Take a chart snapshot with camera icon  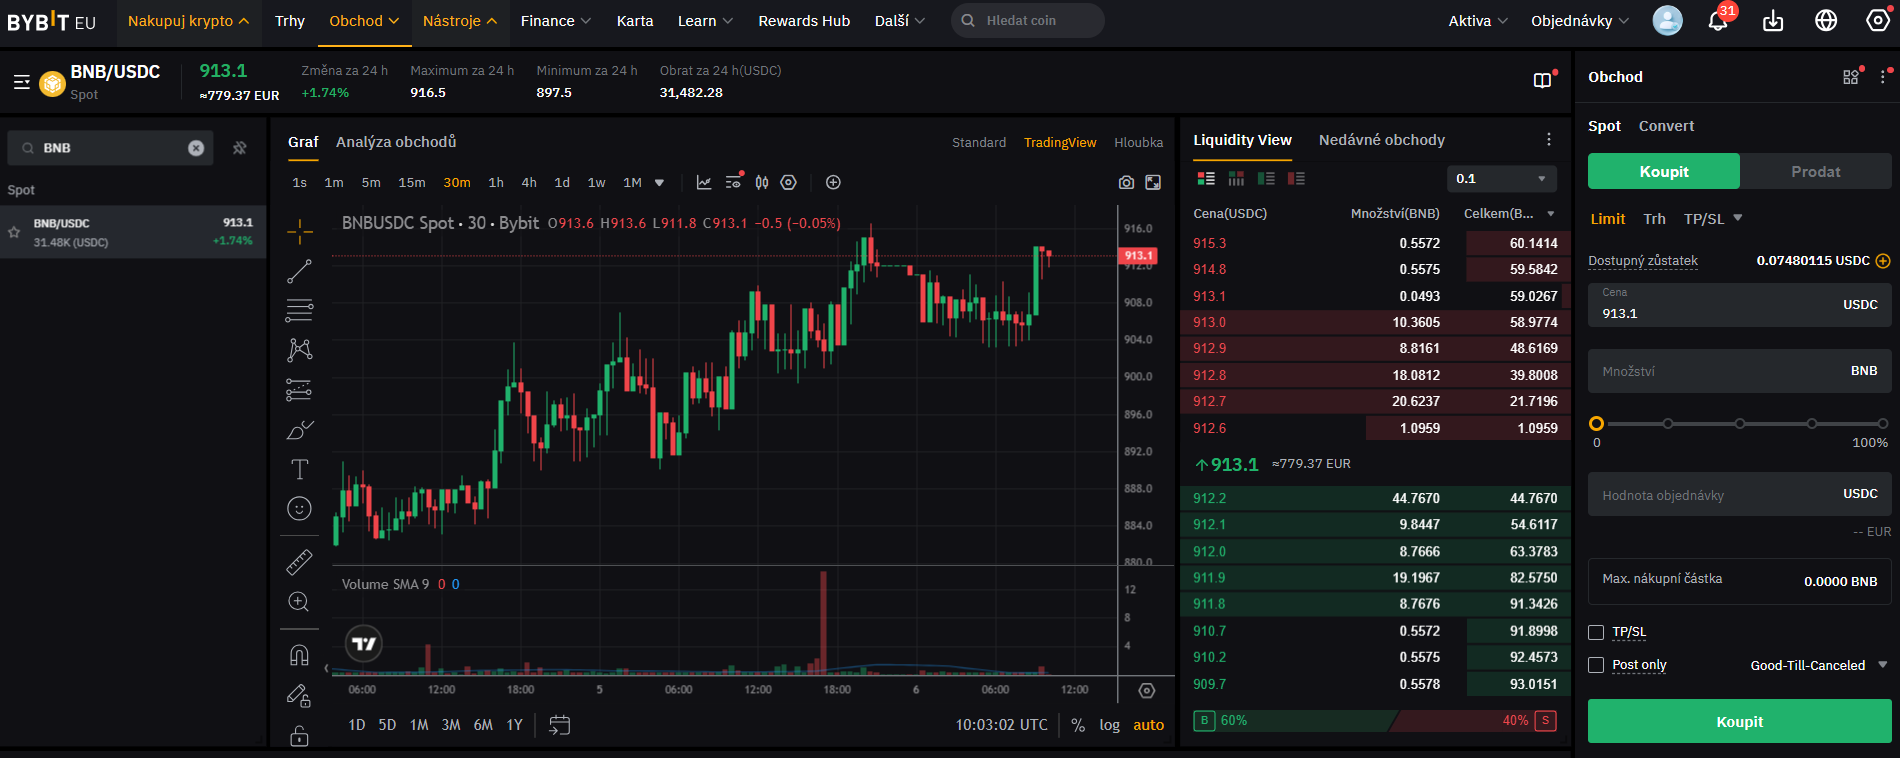click(x=1126, y=182)
